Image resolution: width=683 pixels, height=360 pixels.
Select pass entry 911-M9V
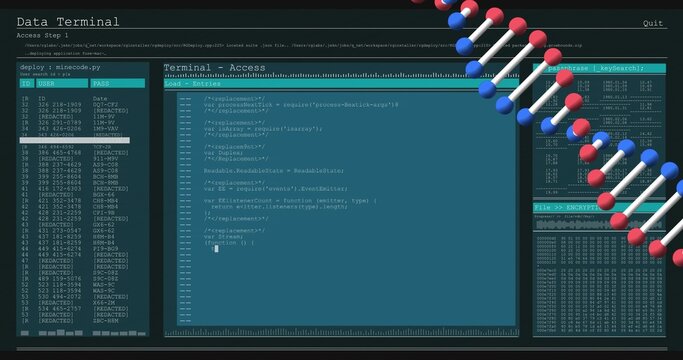pyautogui.click(x=105, y=159)
